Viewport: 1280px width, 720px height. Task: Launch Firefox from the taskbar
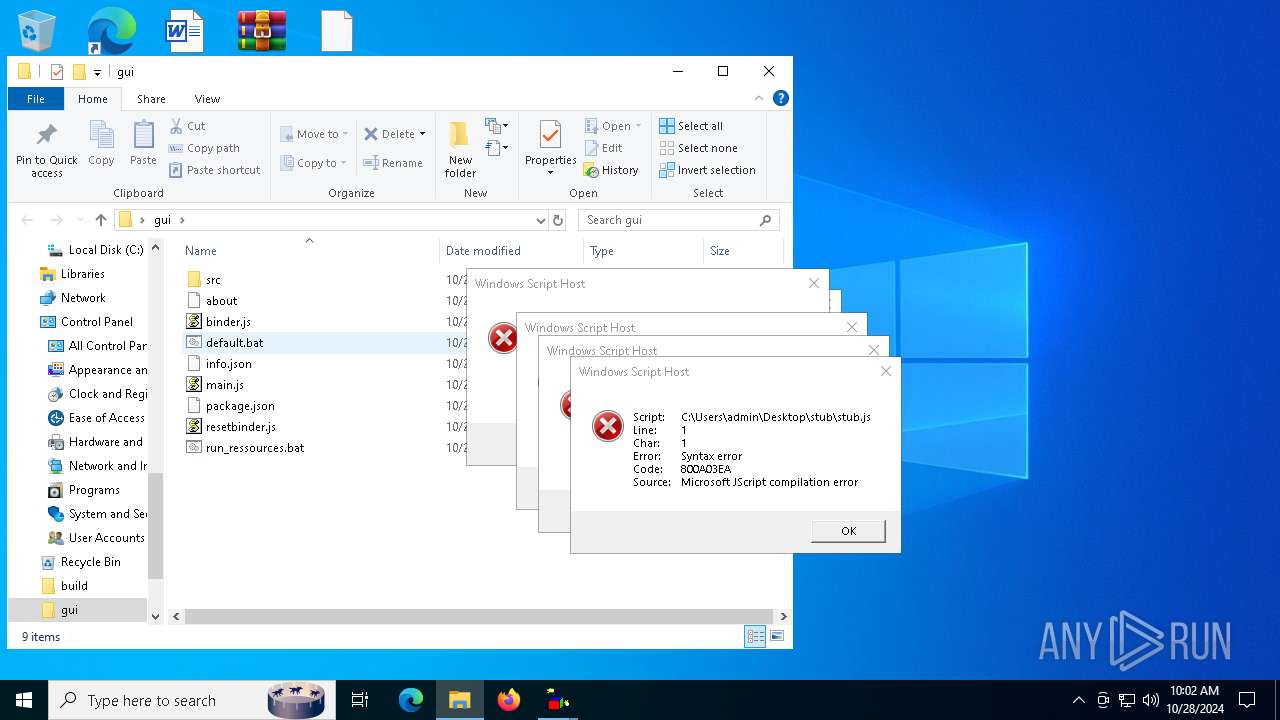coord(509,700)
